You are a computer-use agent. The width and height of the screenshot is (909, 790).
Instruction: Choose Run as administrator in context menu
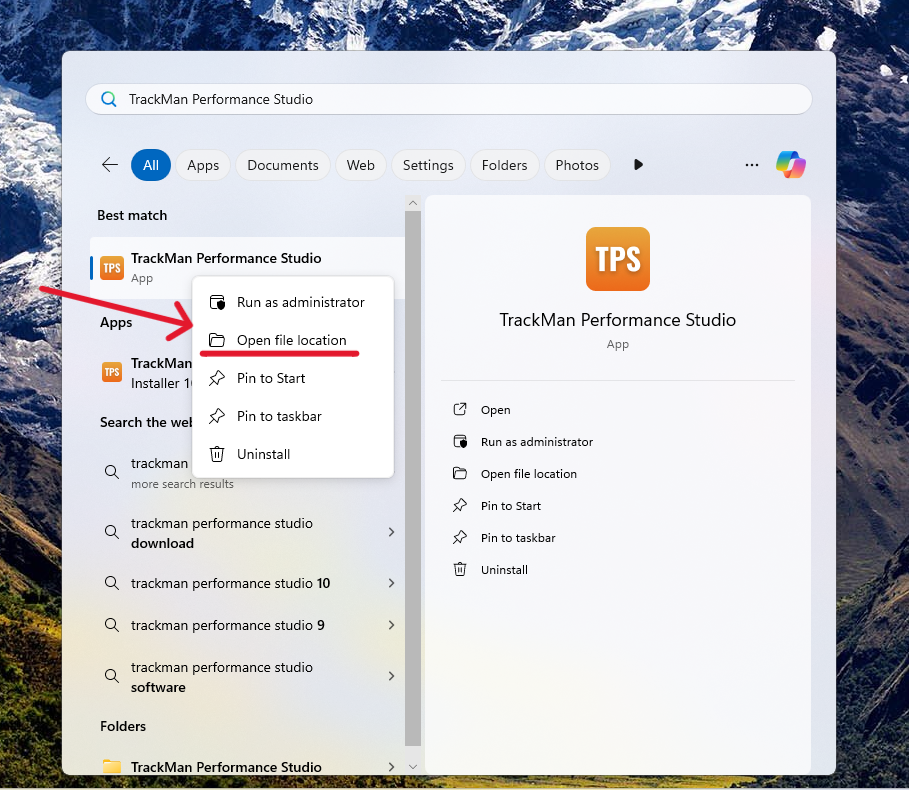tap(293, 303)
